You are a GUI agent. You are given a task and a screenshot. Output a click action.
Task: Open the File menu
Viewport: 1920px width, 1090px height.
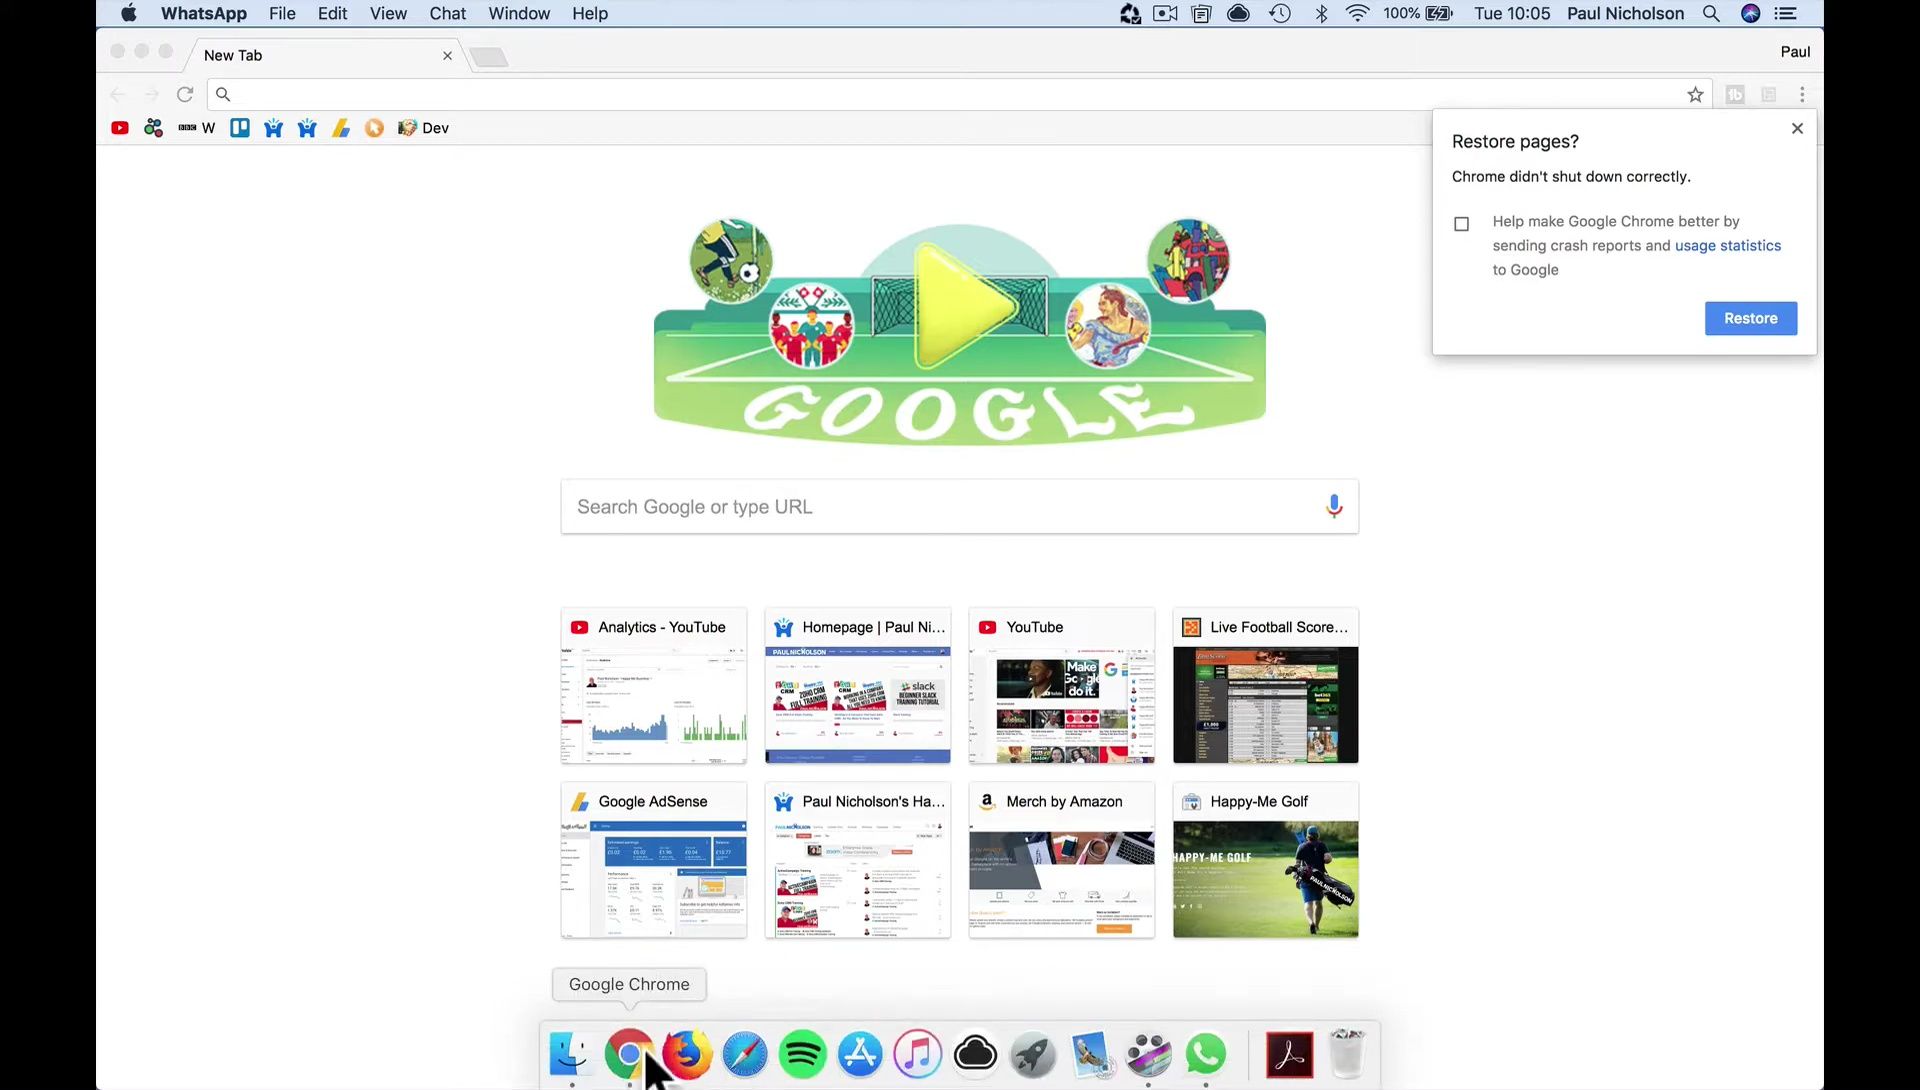(282, 13)
